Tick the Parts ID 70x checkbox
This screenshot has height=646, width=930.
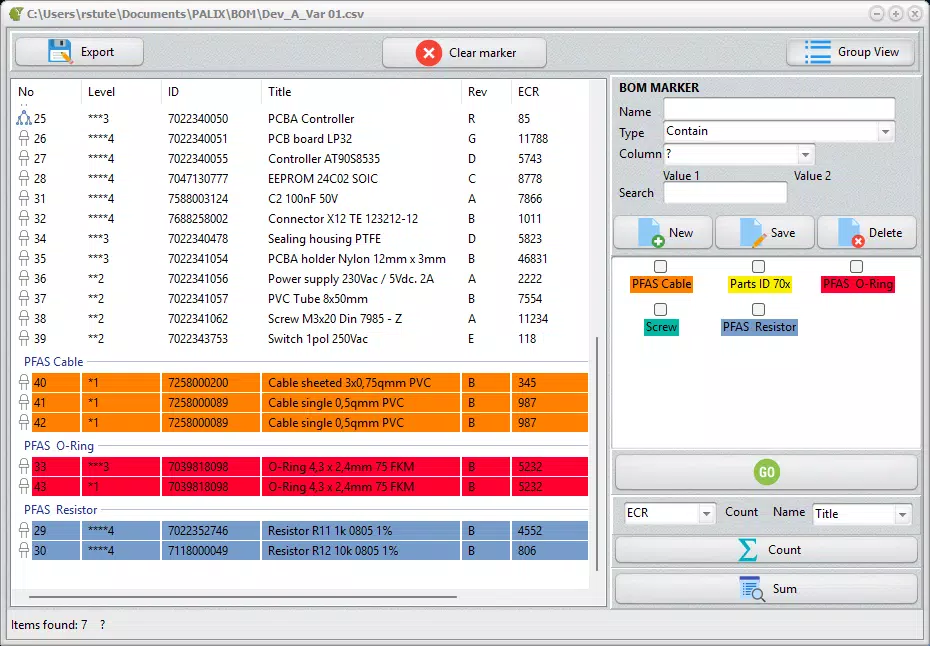(758, 266)
